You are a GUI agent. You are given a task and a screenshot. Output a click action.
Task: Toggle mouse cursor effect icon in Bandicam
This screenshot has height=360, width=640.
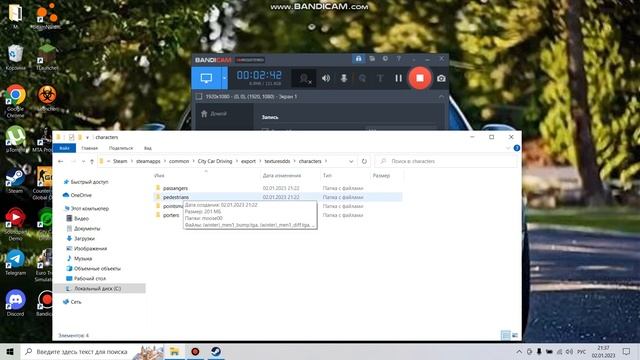coord(362,78)
